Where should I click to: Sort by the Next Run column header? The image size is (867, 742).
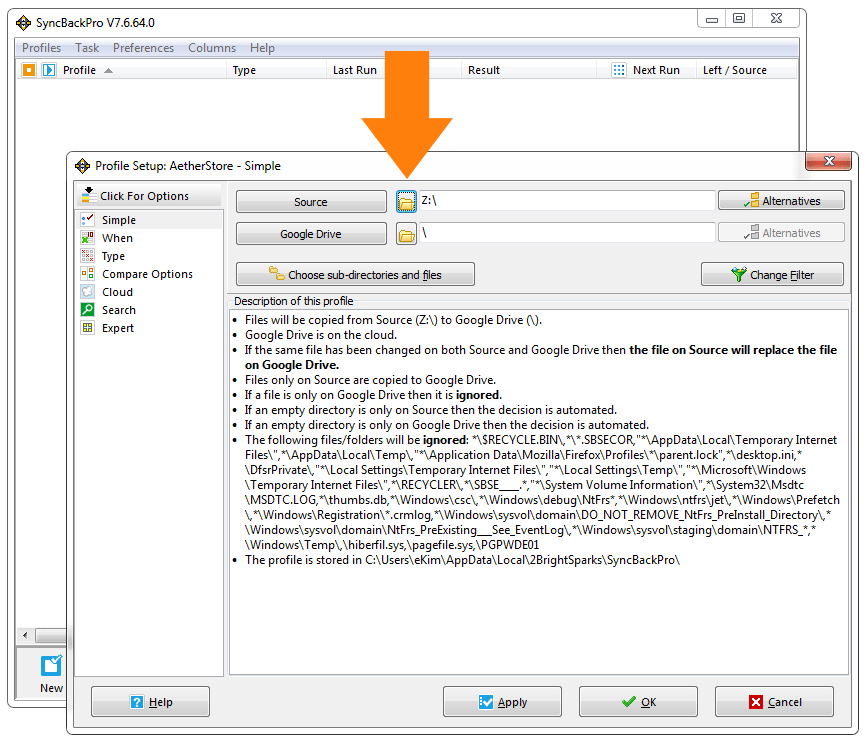point(656,70)
